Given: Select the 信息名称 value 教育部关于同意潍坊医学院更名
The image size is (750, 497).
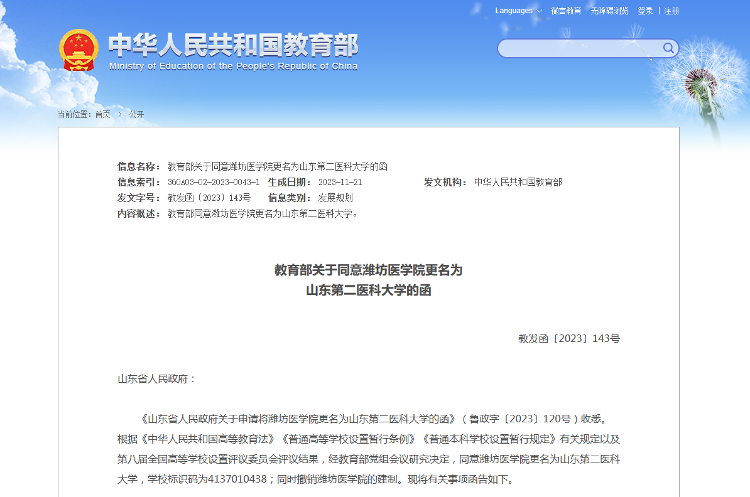Looking at the screenshot, I should [x=277, y=166].
